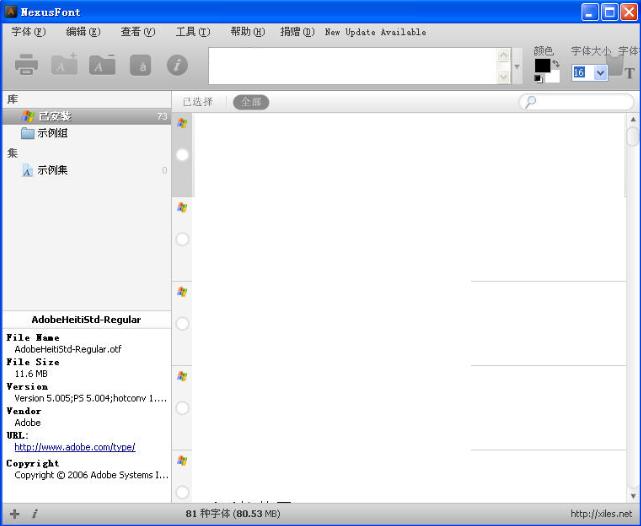Viewport: 641px width, 526px height.
Task: Toggle the second font's selection circle
Action: pos(182,239)
